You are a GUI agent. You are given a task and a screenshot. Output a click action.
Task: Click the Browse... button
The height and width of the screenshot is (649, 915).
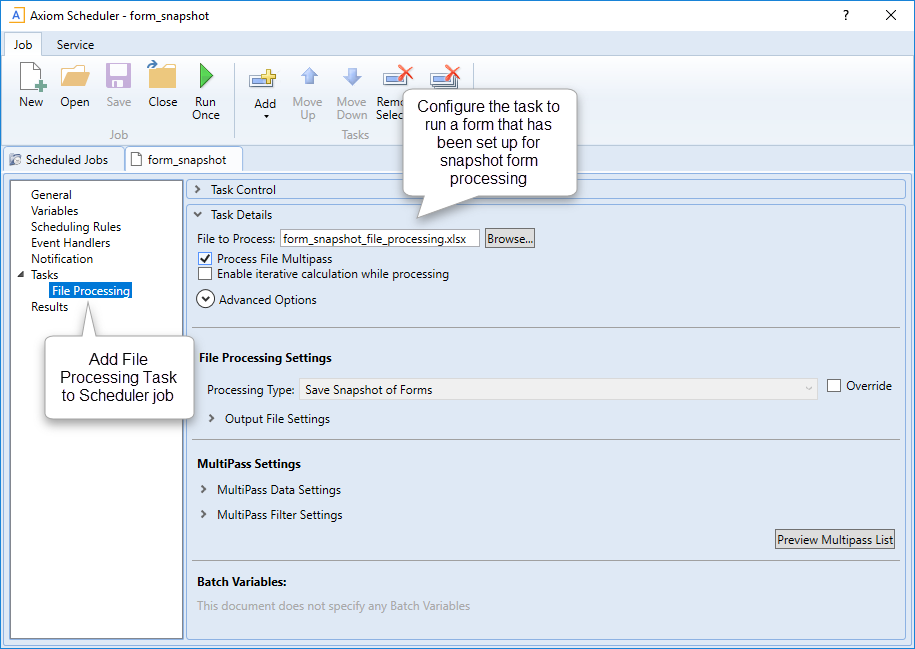510,239
